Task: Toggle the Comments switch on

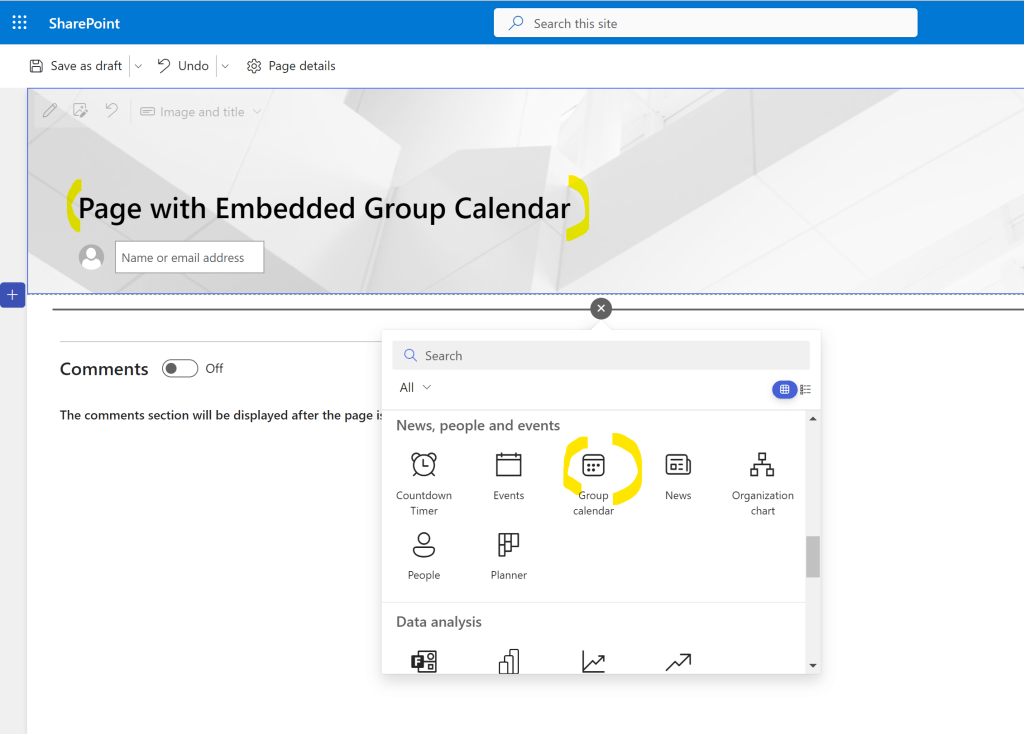Action: tap(180, 369)
